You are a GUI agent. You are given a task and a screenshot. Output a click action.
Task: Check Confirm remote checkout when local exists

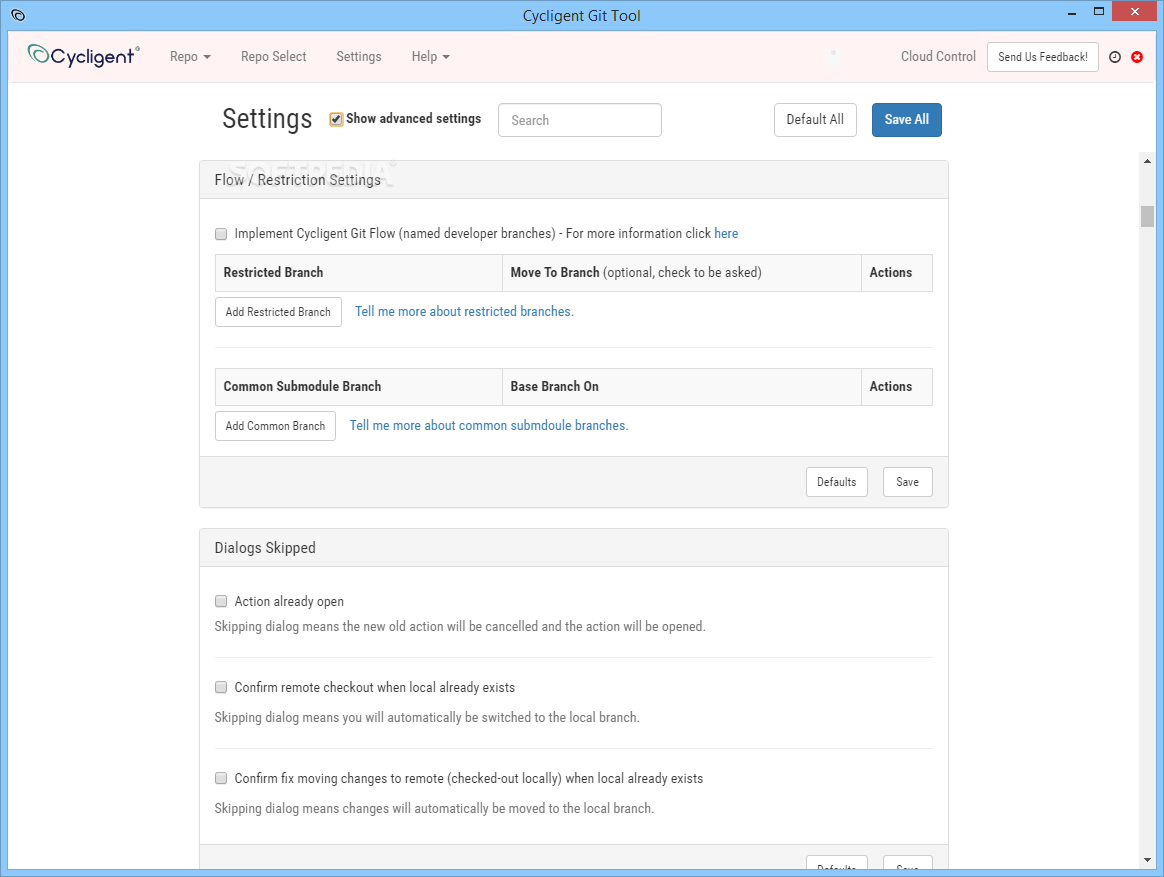pyautogui.click(x=221, y=688)
